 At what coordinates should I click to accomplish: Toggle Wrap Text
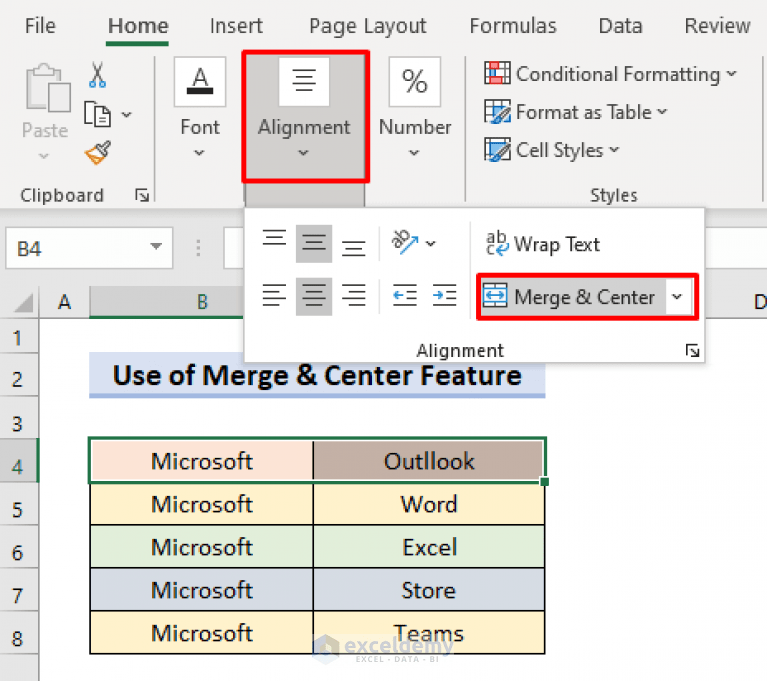542,243
